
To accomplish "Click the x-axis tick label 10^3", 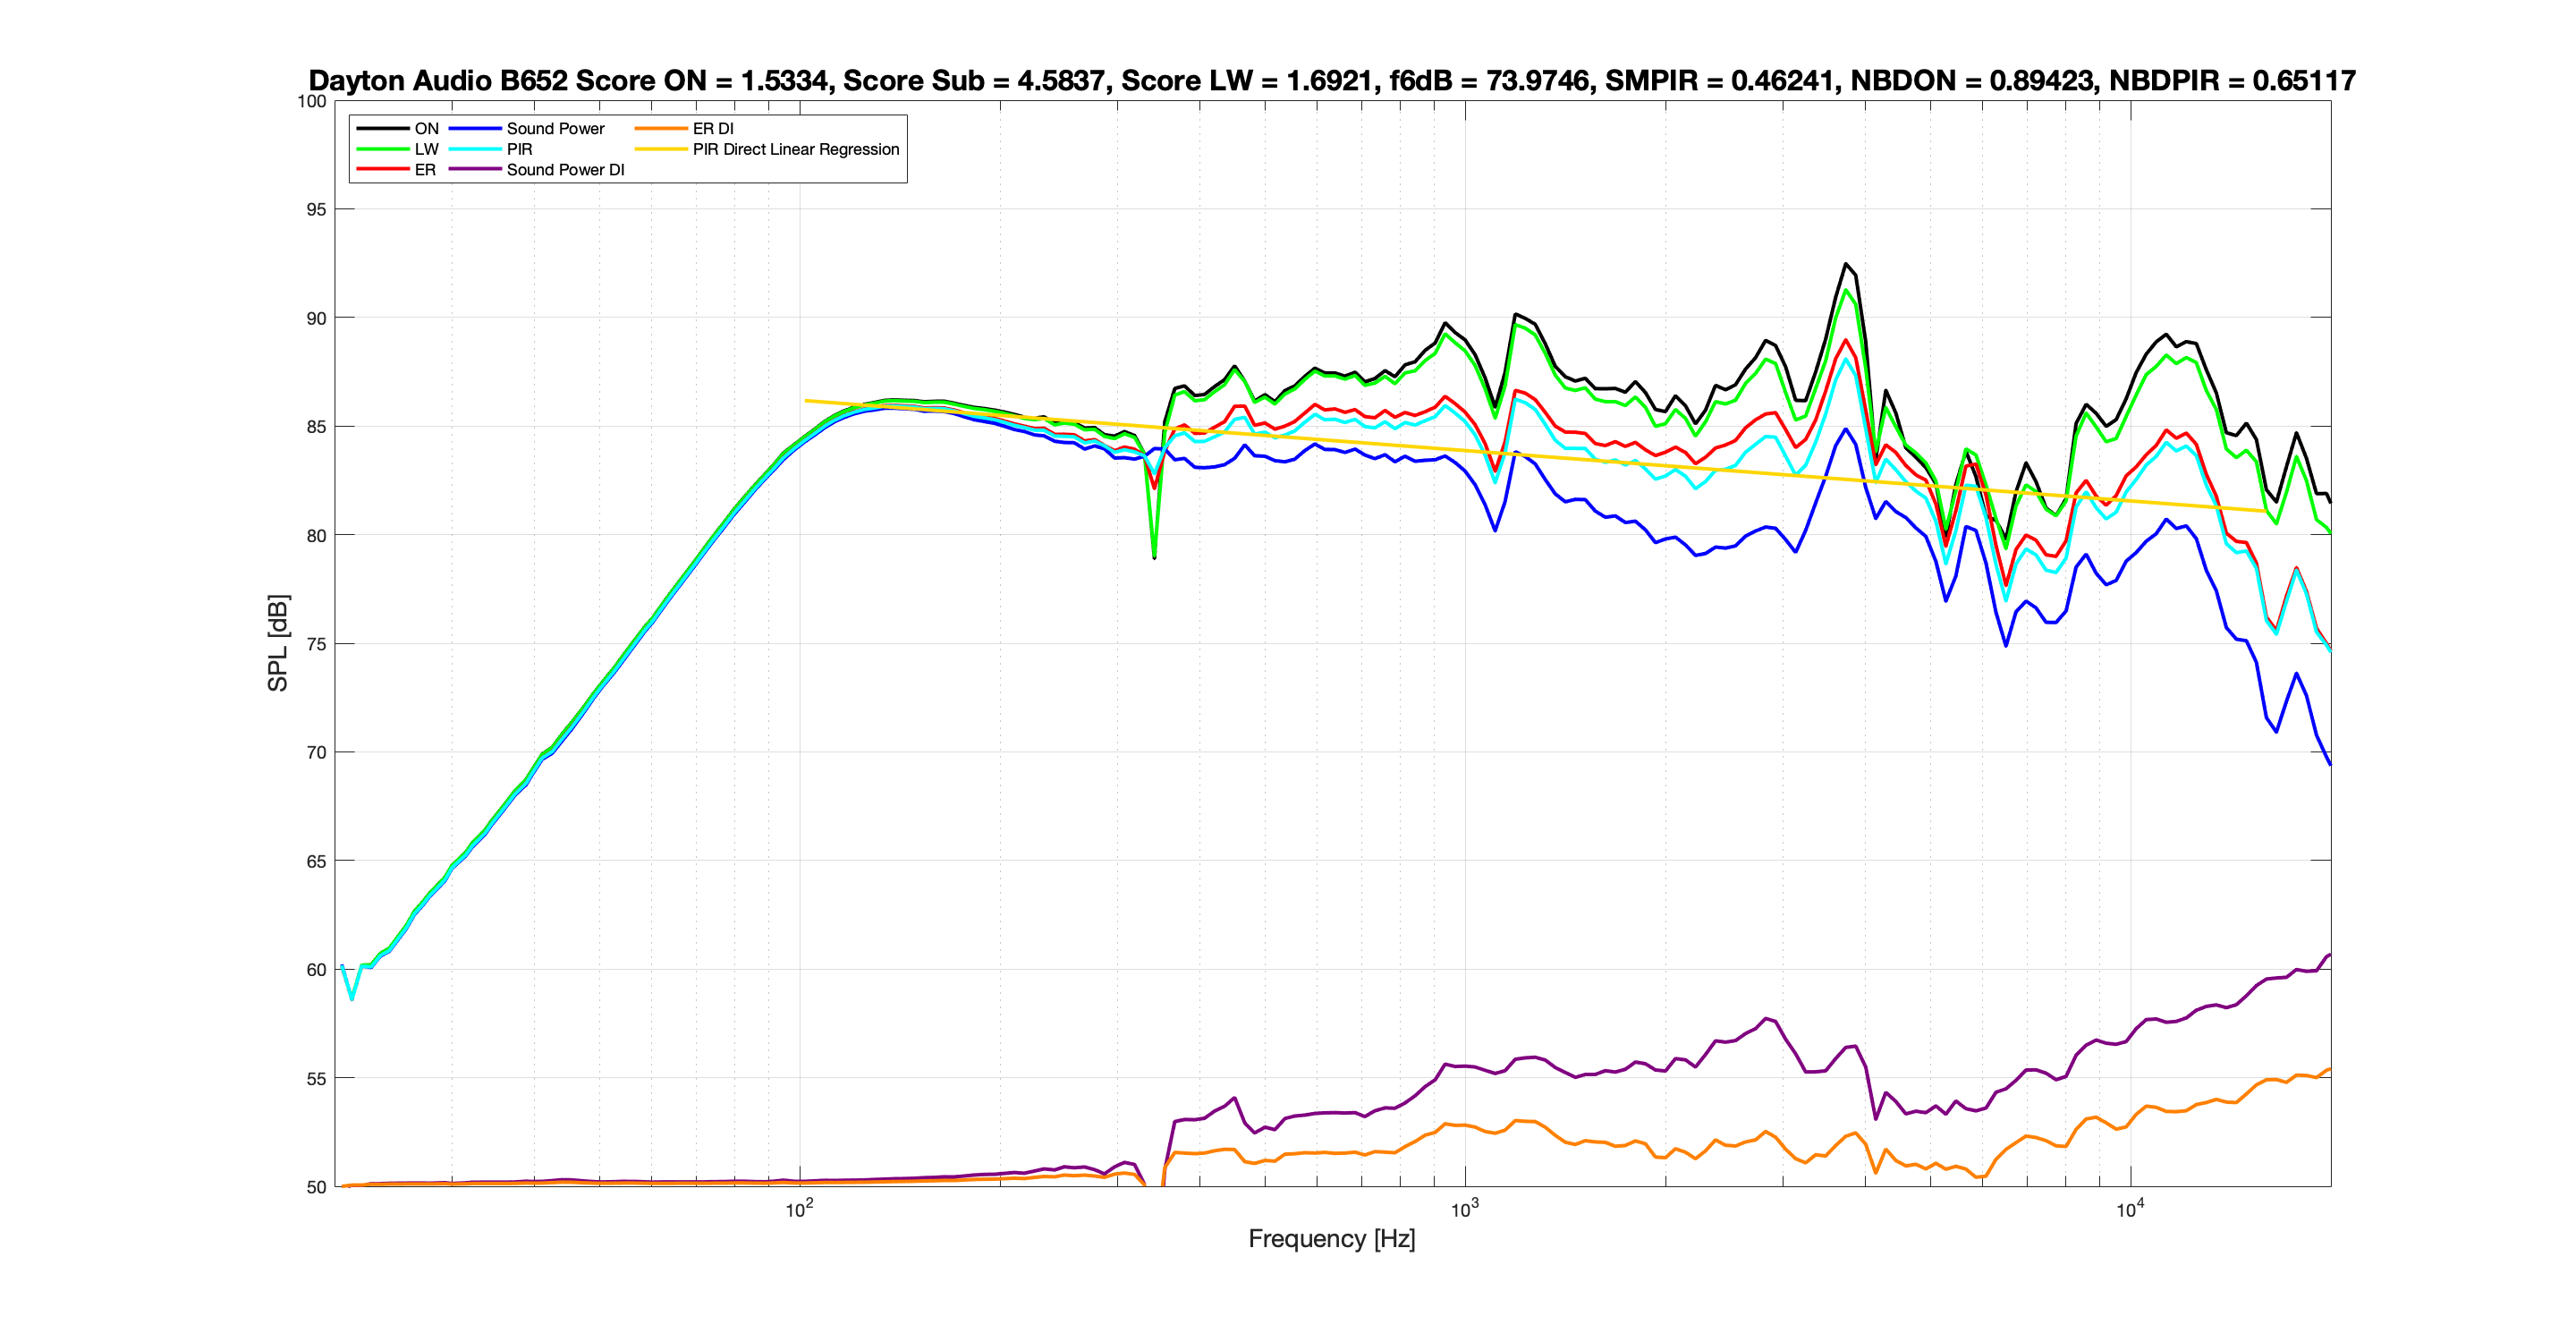I will coord(1464,1210).
